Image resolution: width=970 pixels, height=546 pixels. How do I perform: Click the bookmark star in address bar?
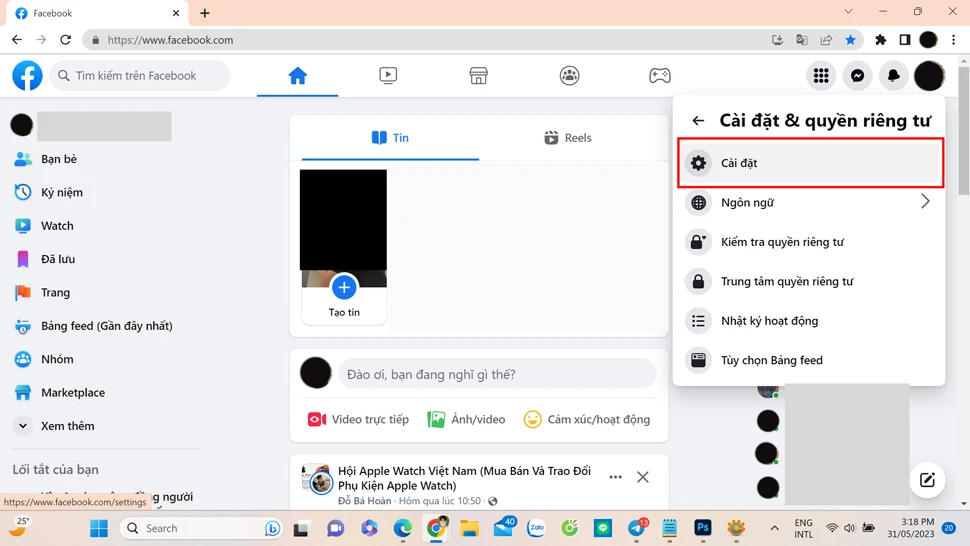[x=851, y=40]
